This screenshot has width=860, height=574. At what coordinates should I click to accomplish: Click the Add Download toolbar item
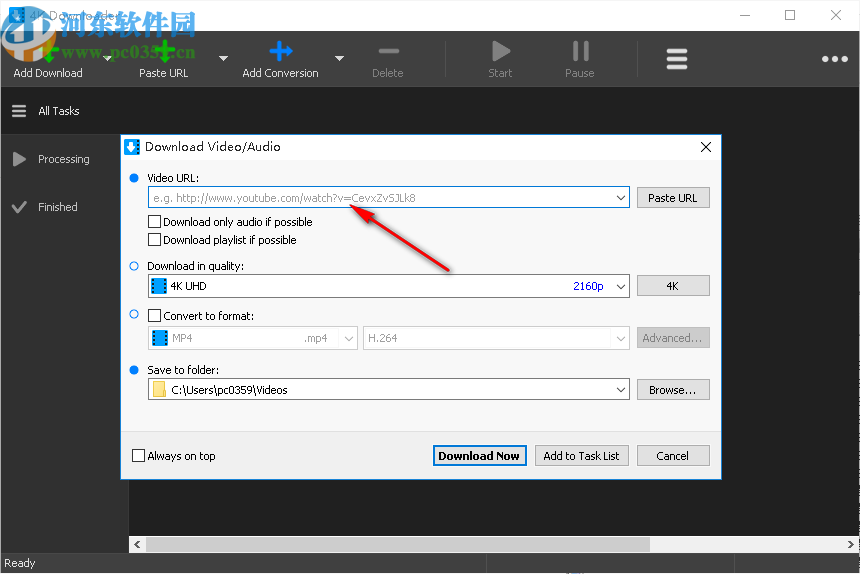(x=48, y=60)
